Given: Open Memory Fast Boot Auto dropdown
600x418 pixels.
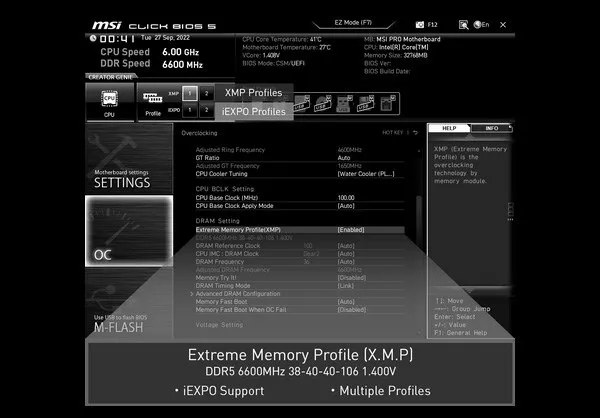Looking at the screenshot, I should [x=346, y=302].
